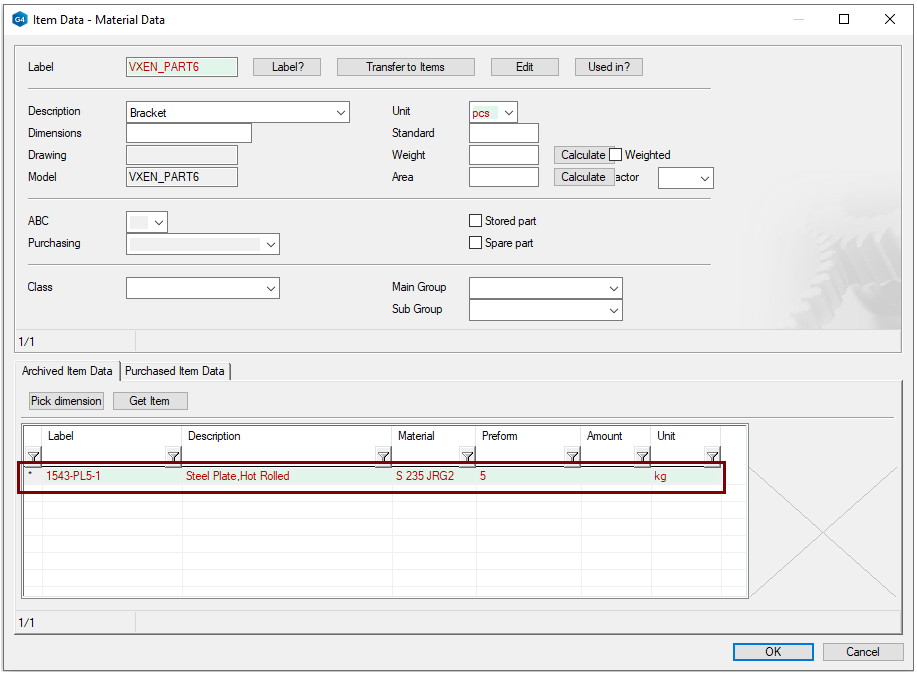Click the Label column filter icon

[173, 458]
